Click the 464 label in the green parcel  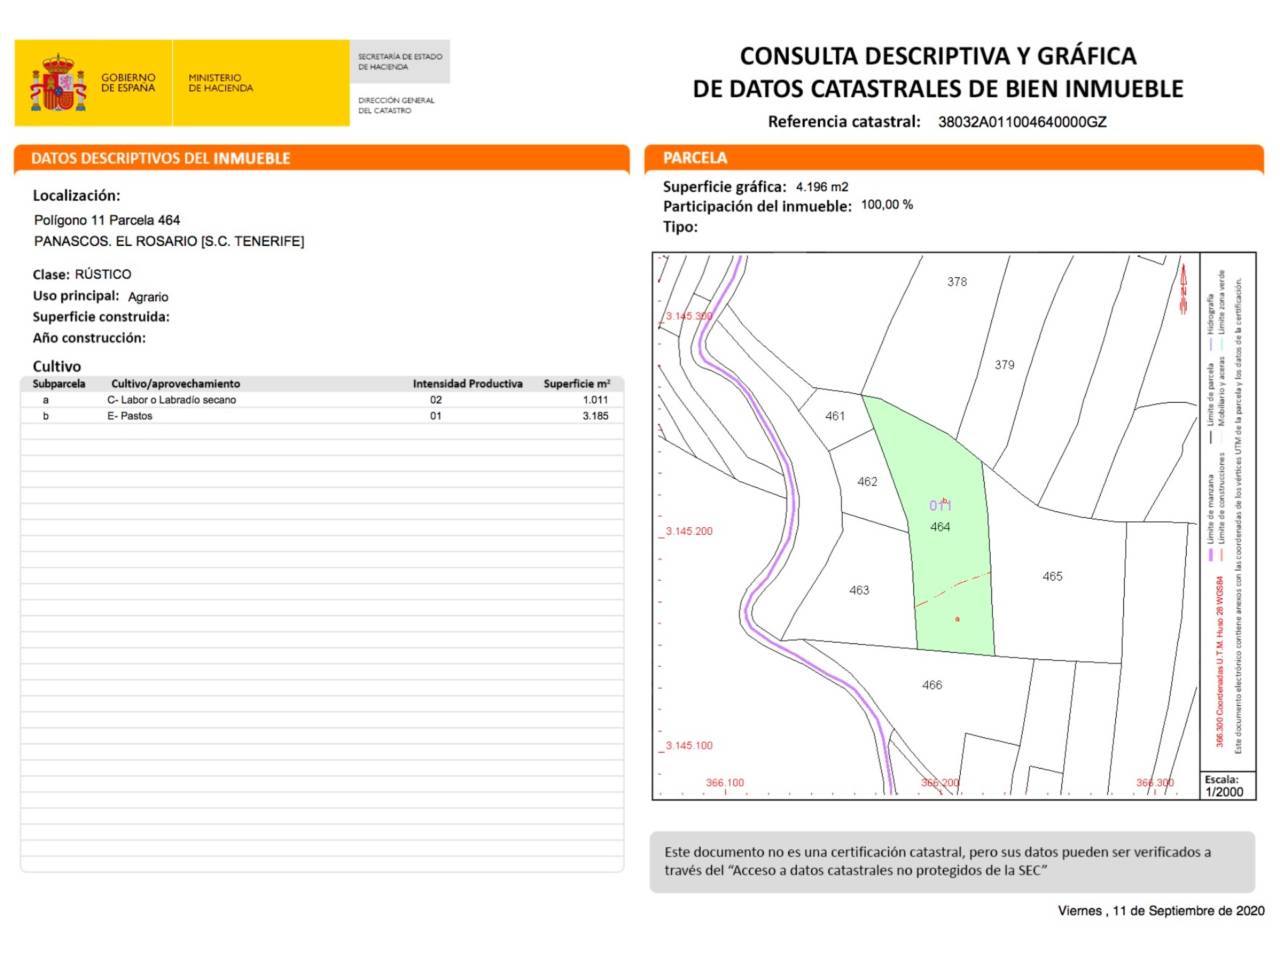point(940,527)
